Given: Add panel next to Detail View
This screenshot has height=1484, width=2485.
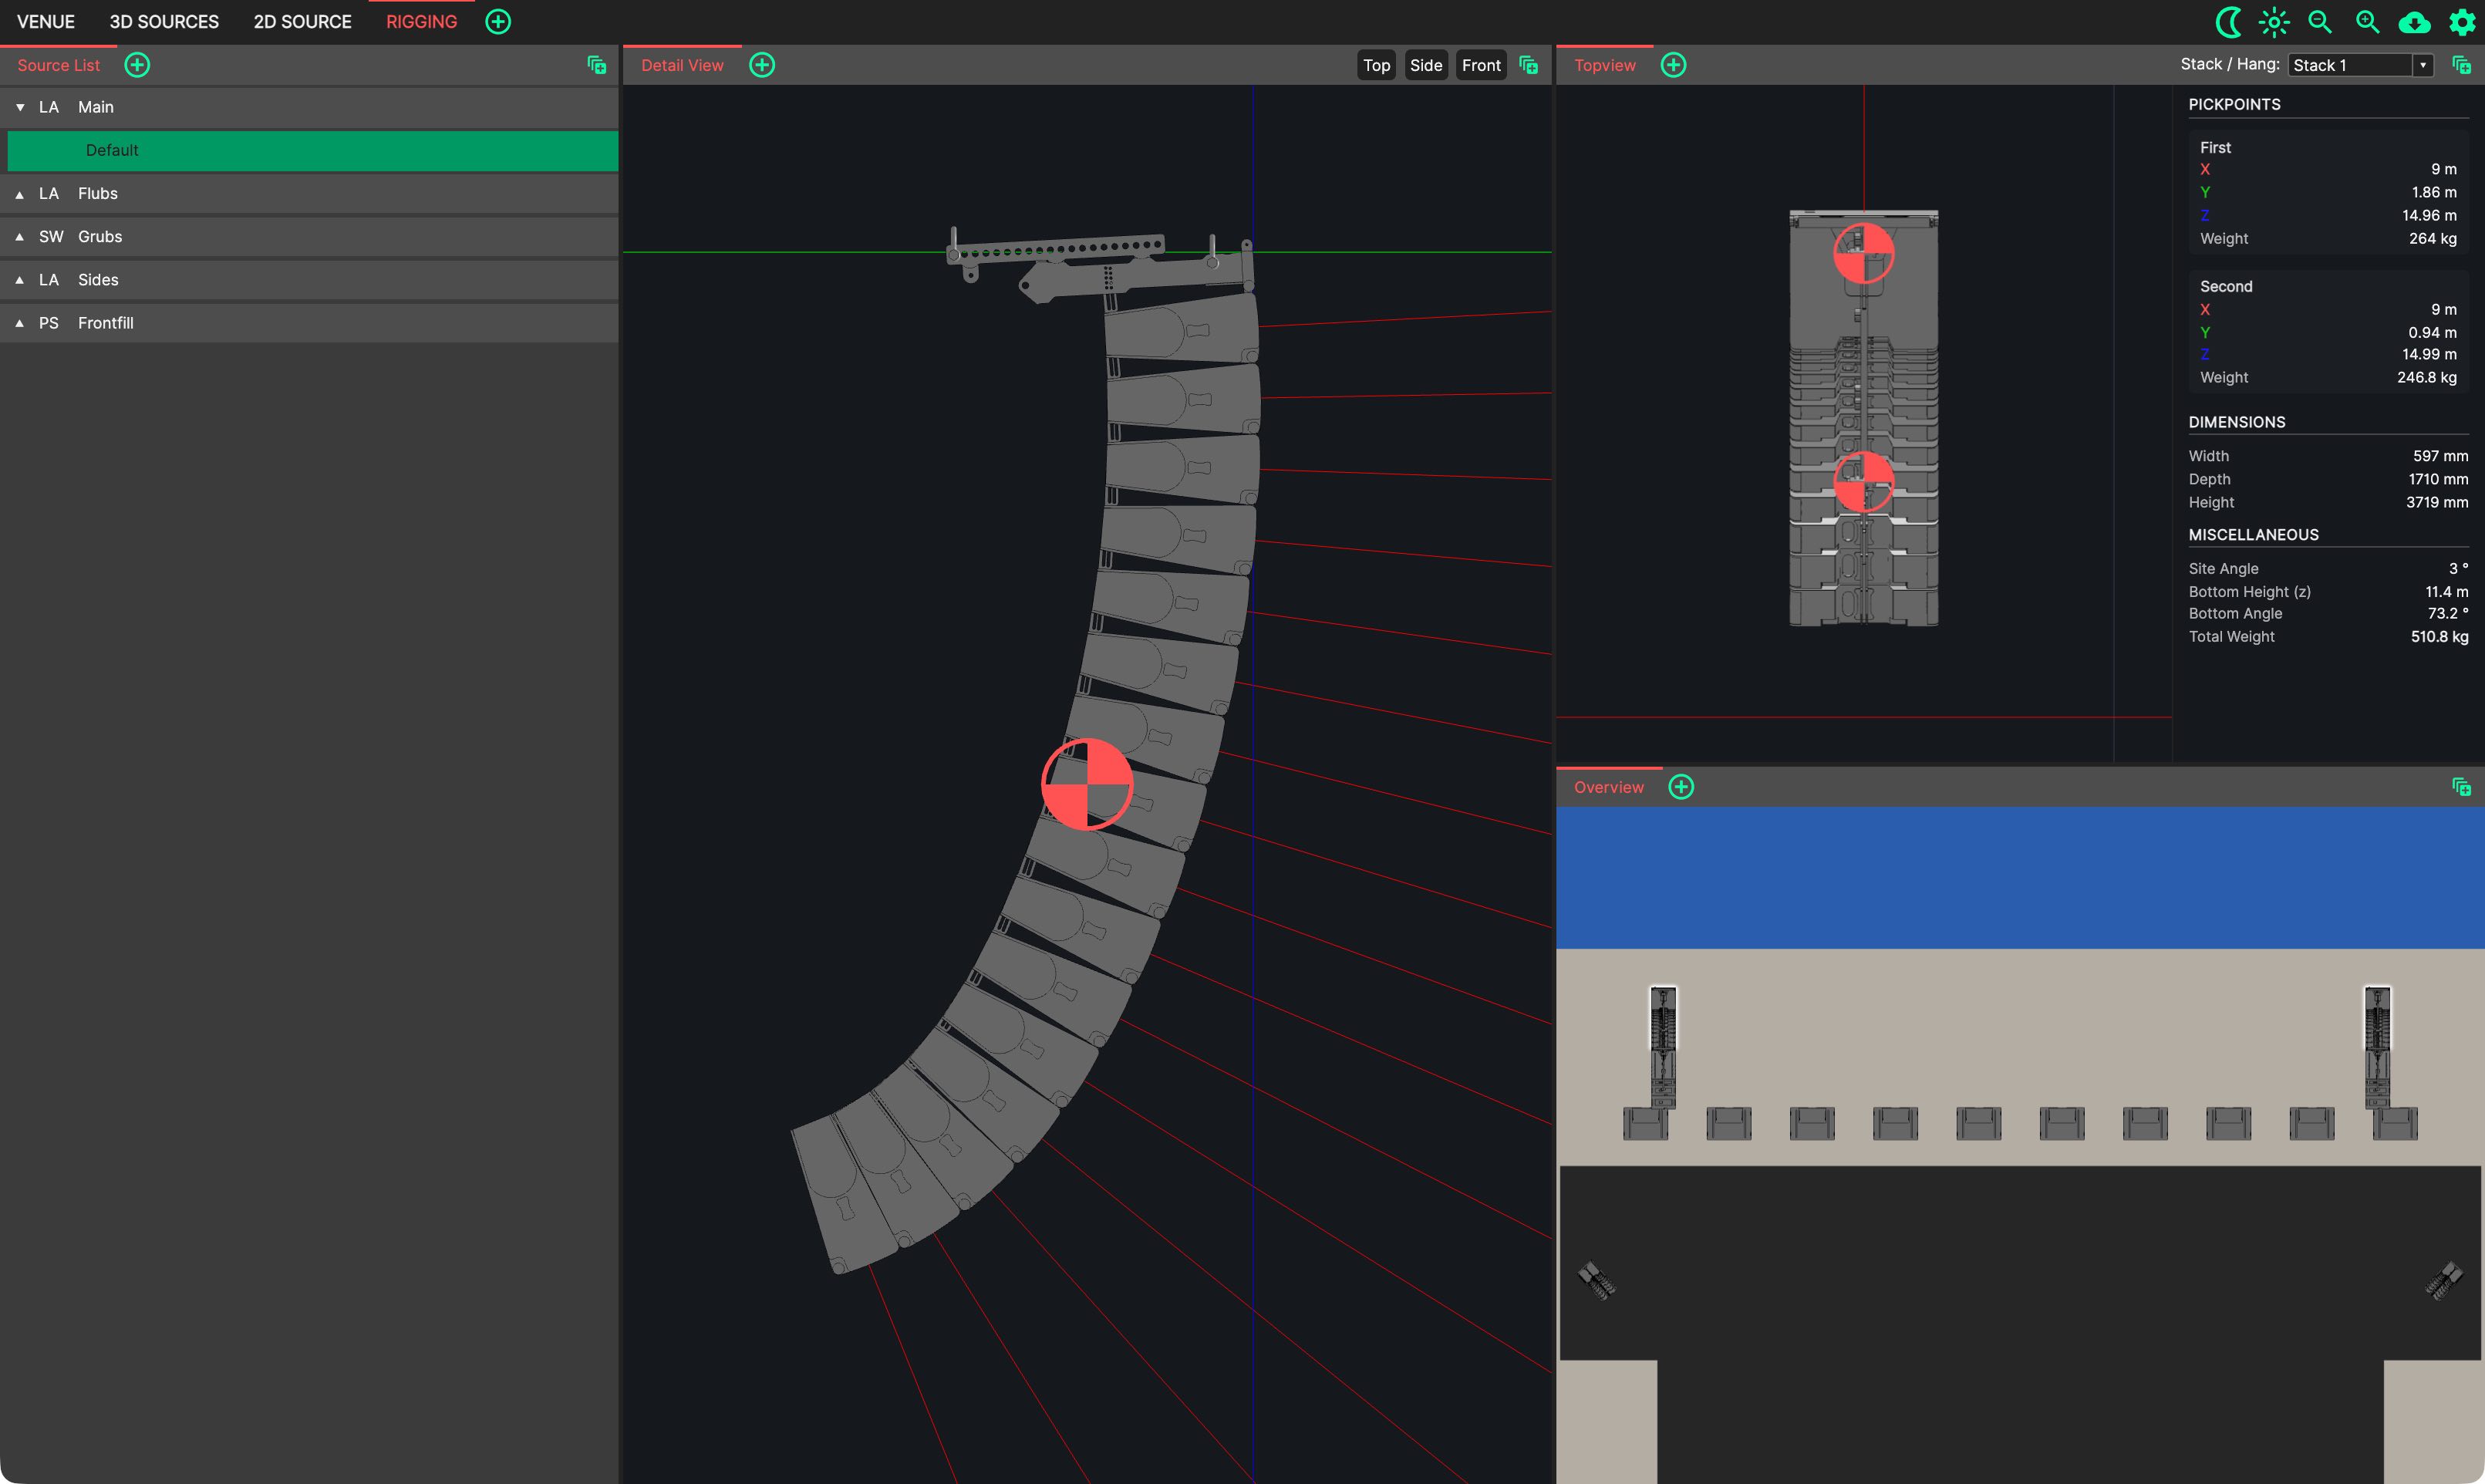Looking at the screenshot, I should click(762, 65).
